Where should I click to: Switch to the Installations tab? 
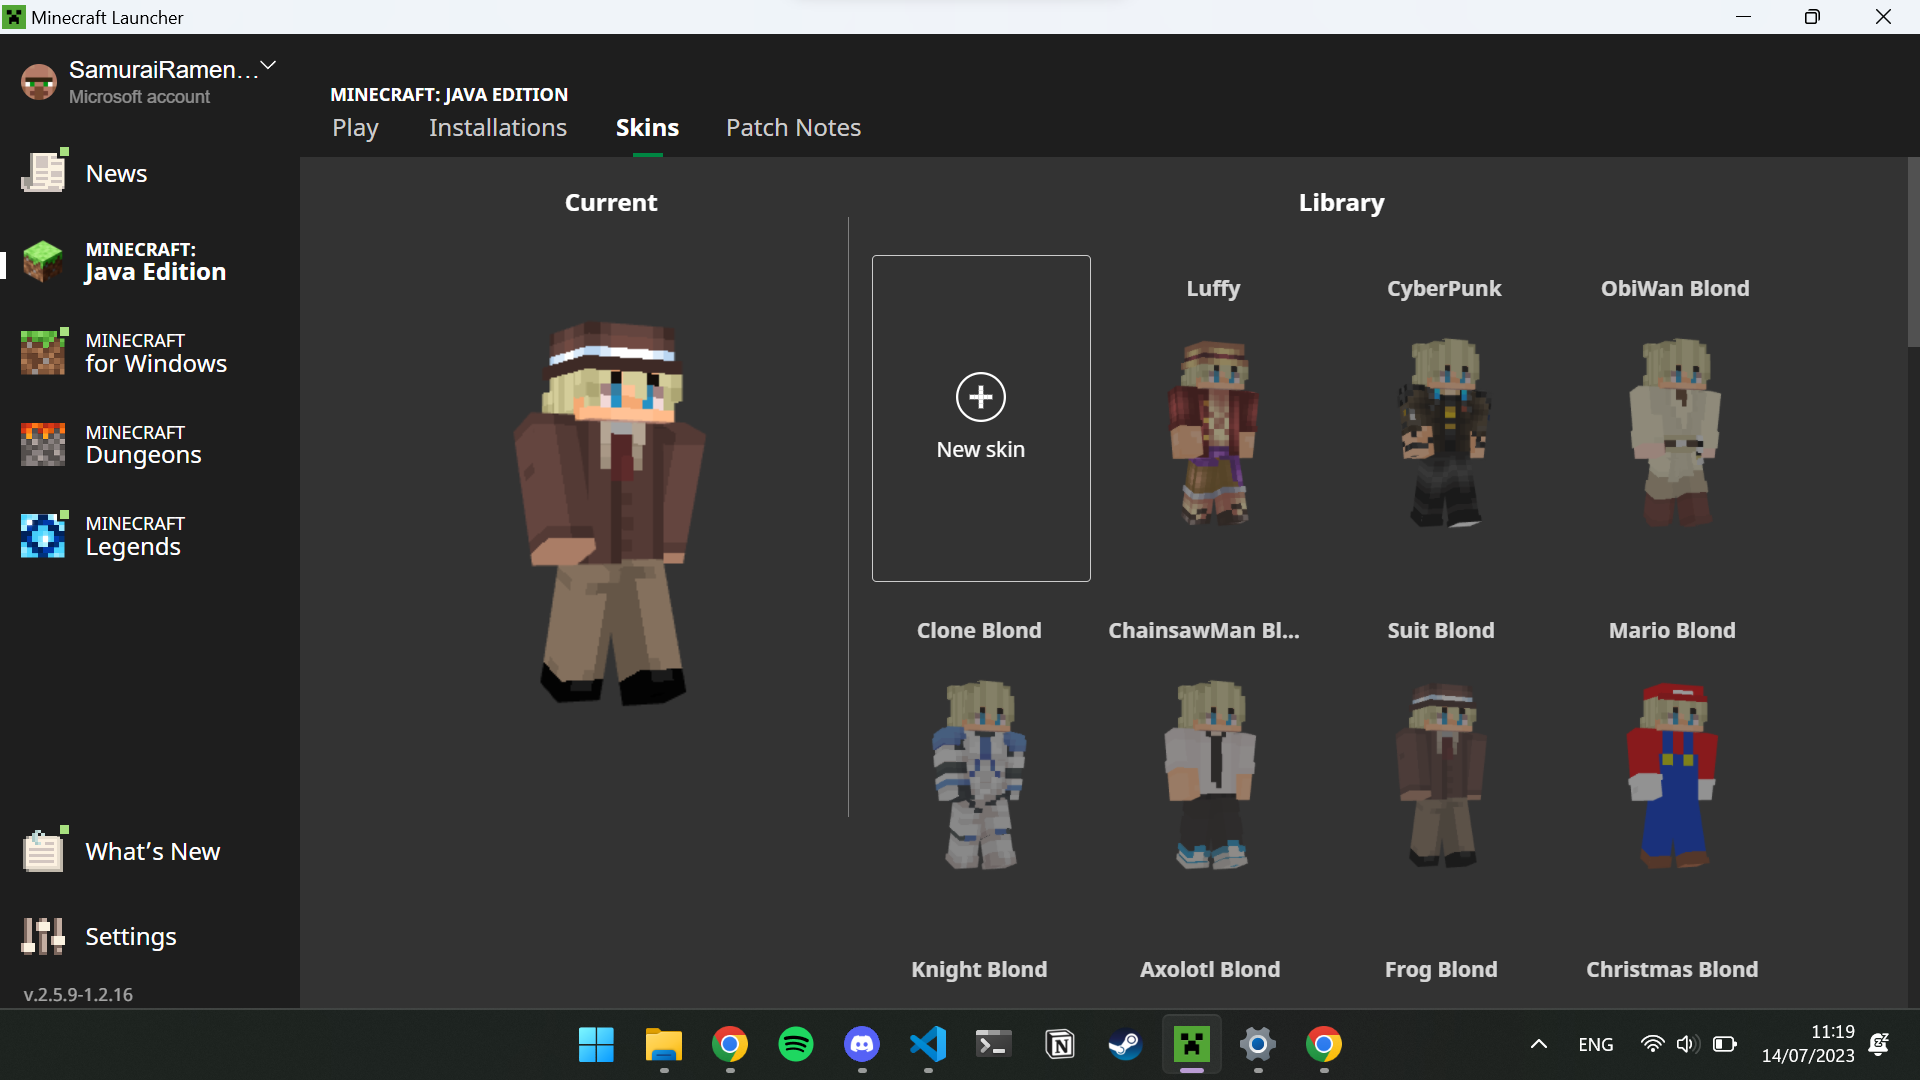coord(498,127)
